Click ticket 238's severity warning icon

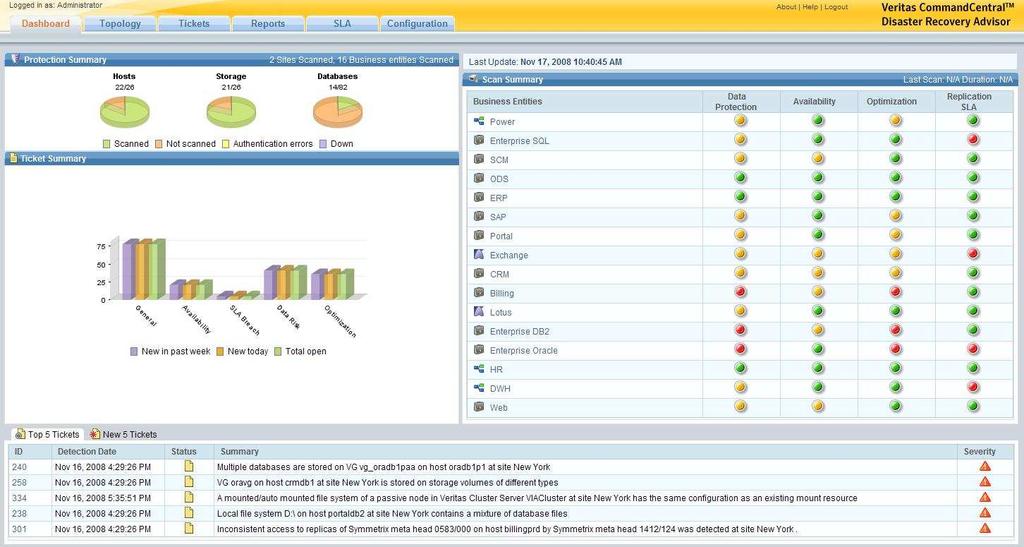click(x=985, y=513)
